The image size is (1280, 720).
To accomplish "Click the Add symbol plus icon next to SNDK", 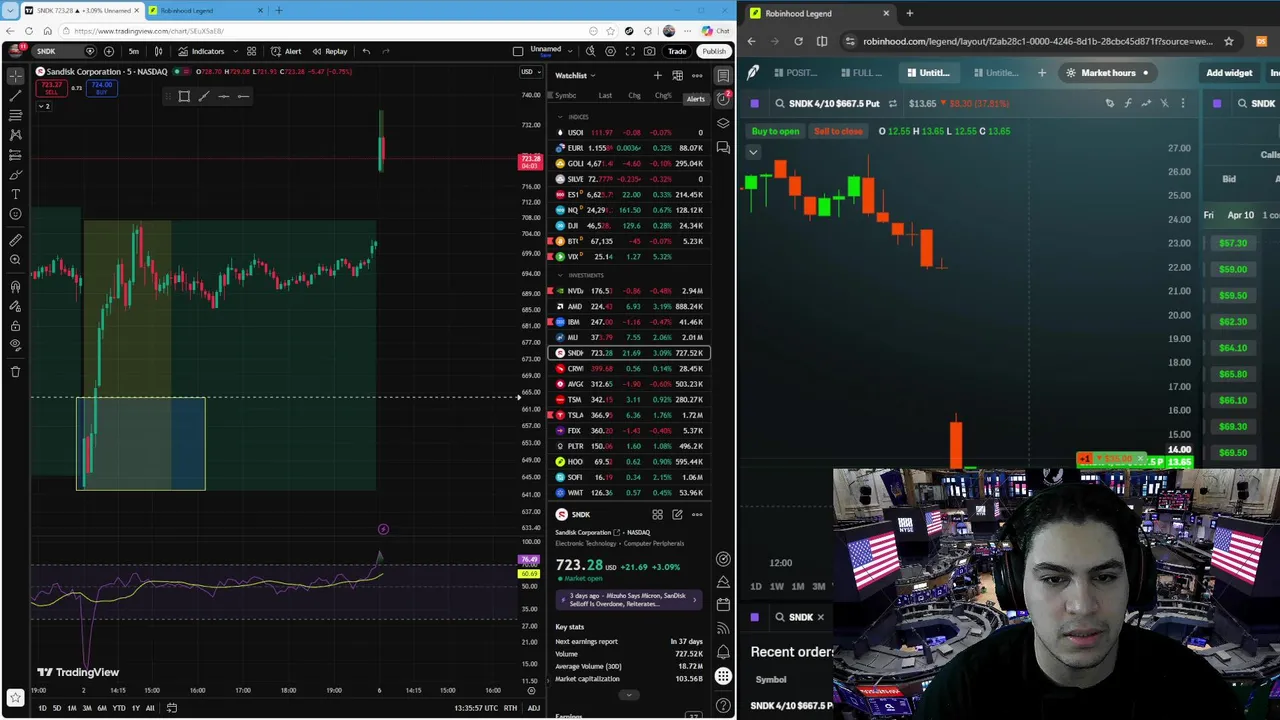I will (x=109, y=51).
